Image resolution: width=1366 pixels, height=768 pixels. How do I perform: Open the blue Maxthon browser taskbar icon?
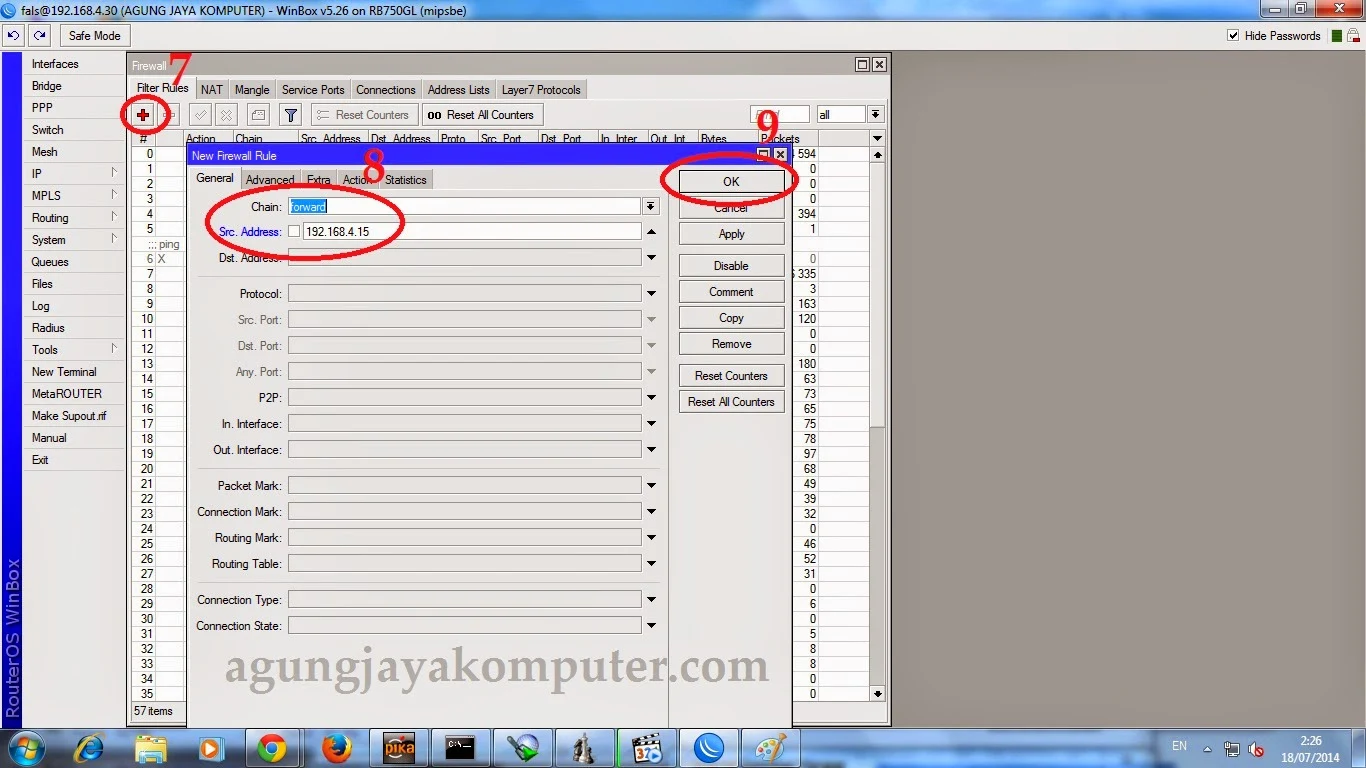pos(708,748)
